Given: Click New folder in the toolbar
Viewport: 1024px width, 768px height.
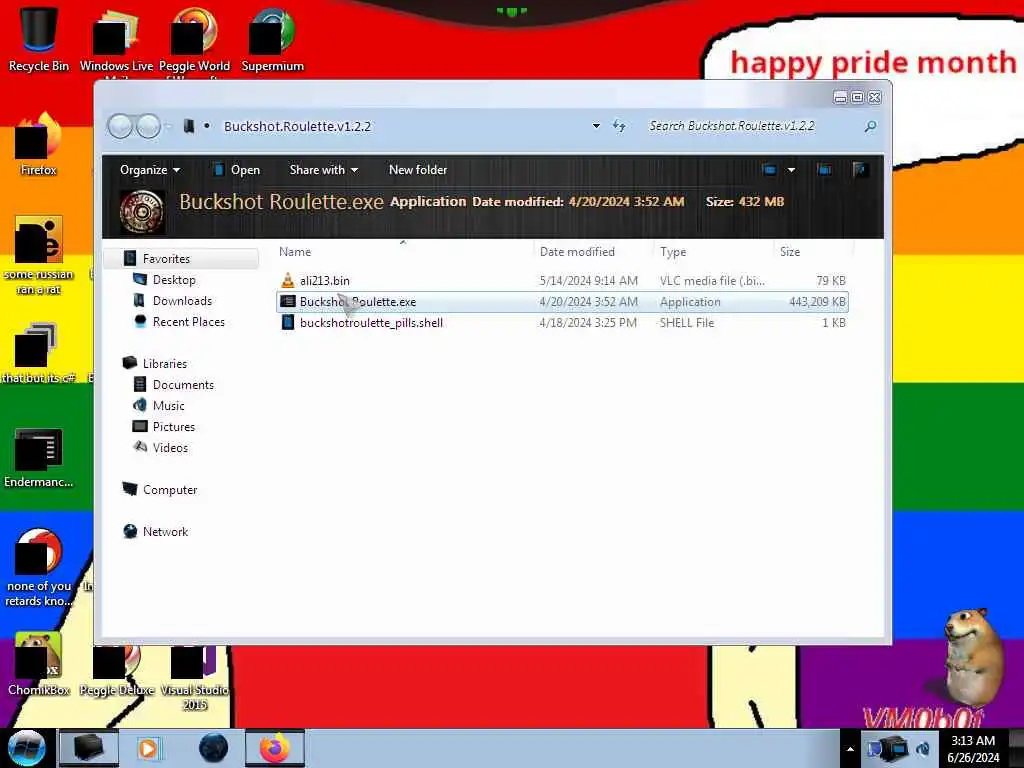Looking at the screenshot, I should coord(418,170).
